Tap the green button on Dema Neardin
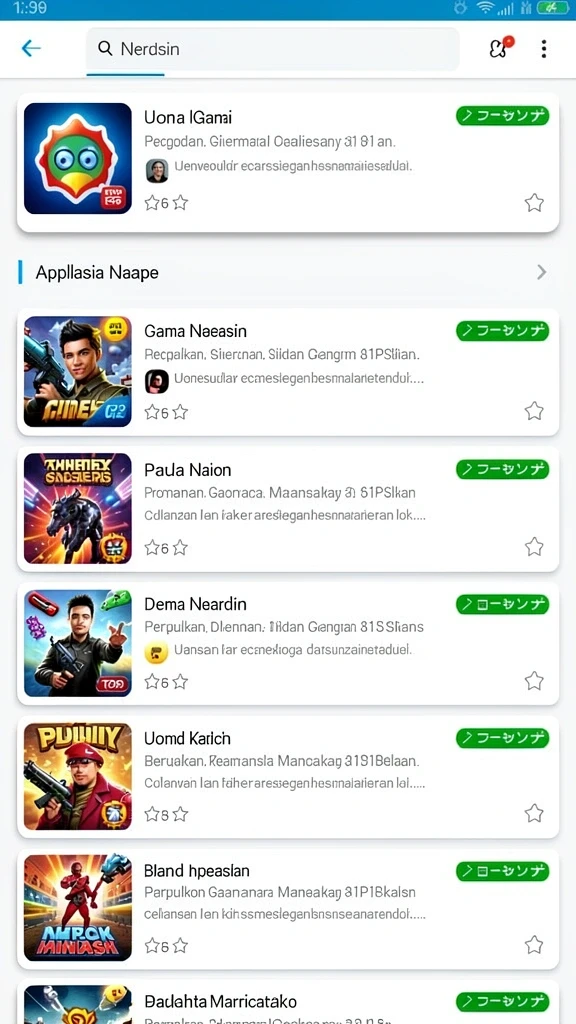This screenshot has width=576, height=1024. [x=502, y=604]
